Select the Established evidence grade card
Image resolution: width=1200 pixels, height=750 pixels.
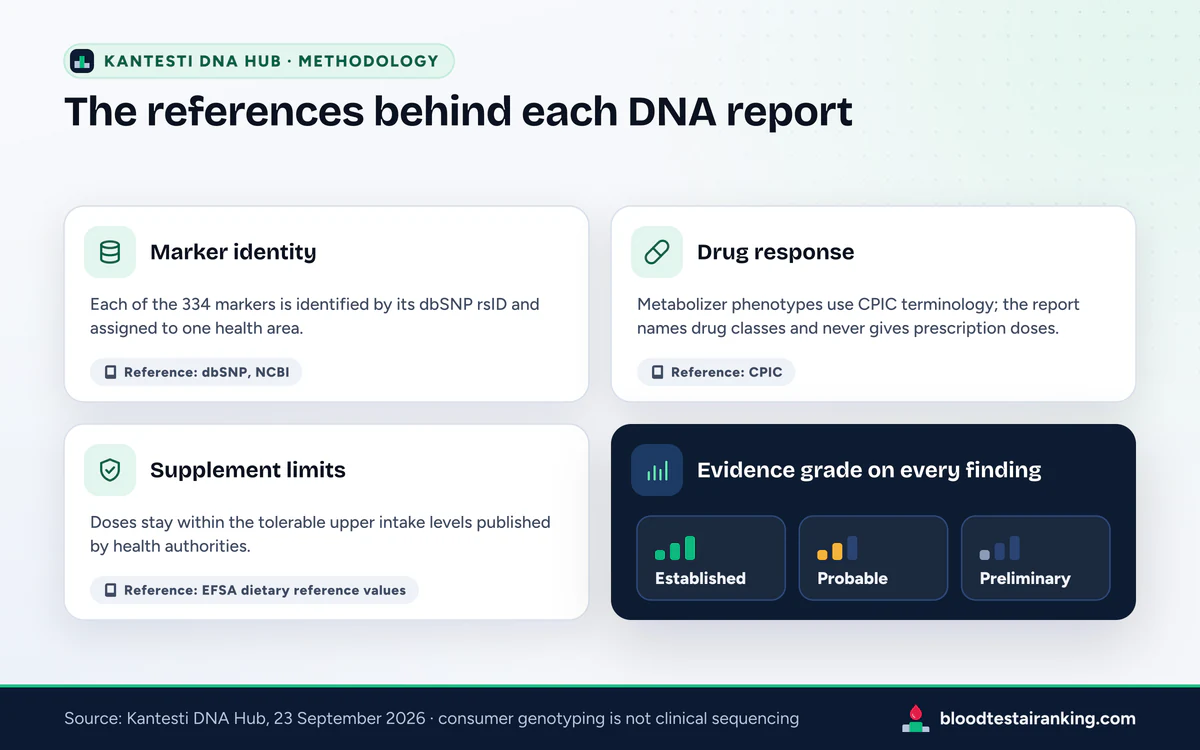711,558
